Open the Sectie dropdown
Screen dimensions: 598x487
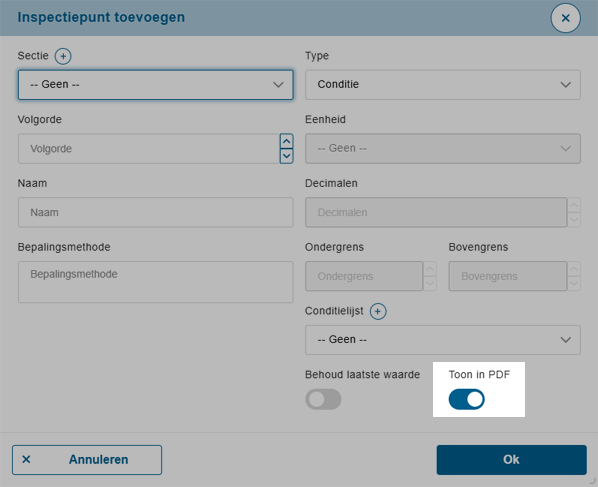coord(156,85)
